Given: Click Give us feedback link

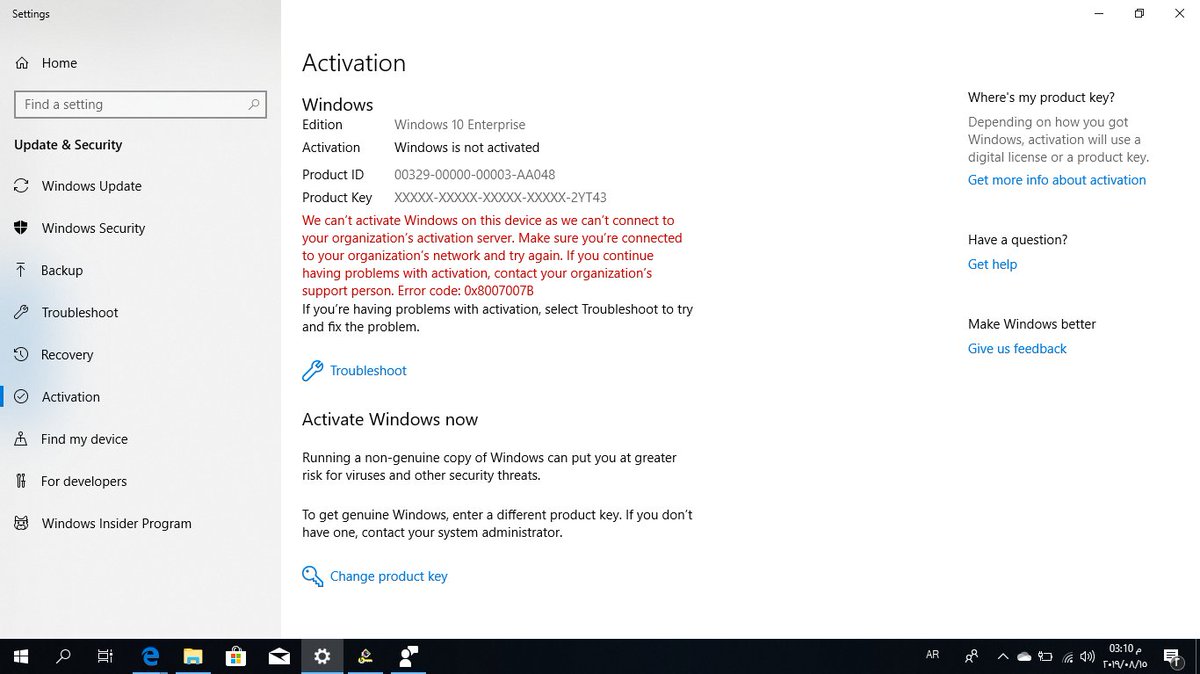Looking at the screenshot, I should point(1017,348).
